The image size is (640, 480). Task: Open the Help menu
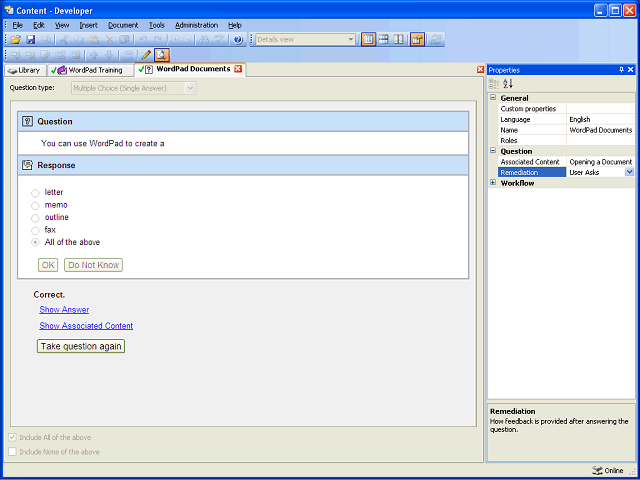click(x=235, y=25)
